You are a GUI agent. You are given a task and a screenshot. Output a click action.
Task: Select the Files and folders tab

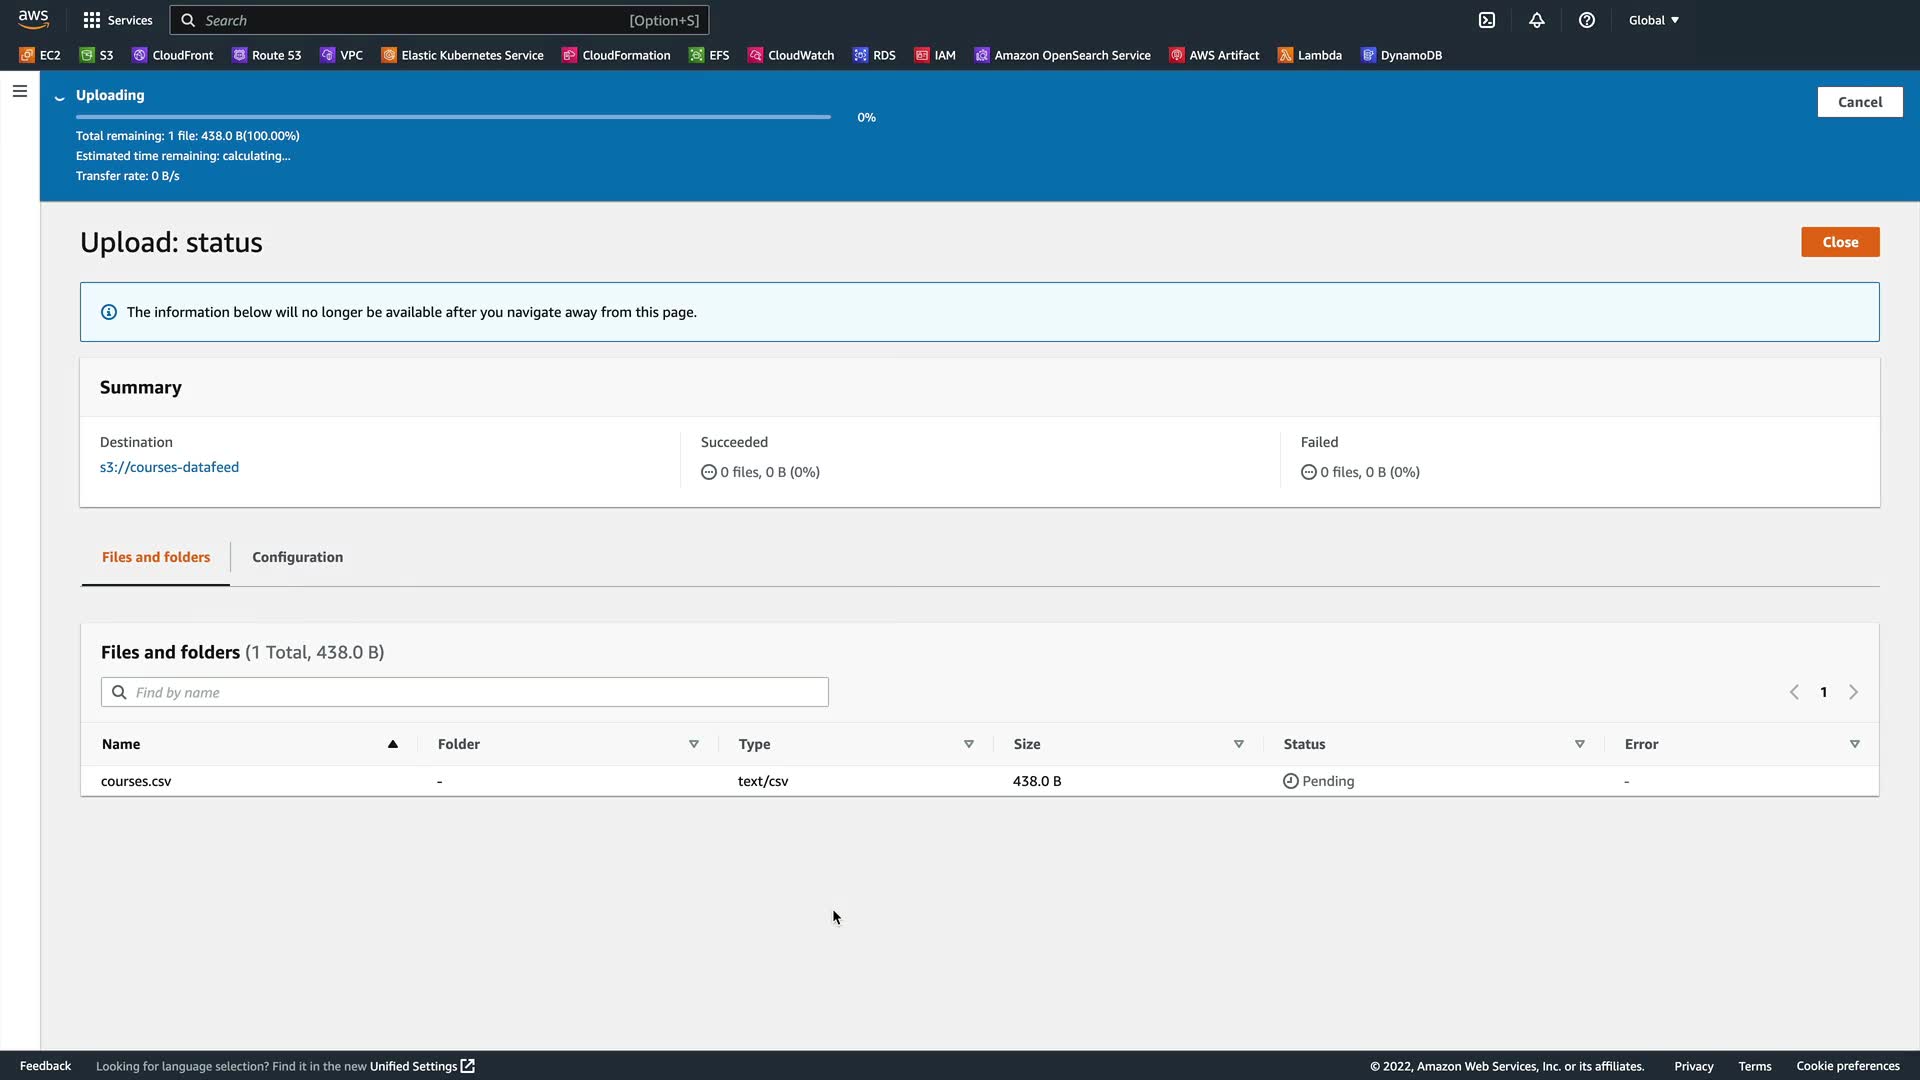(x=156, y=557)
